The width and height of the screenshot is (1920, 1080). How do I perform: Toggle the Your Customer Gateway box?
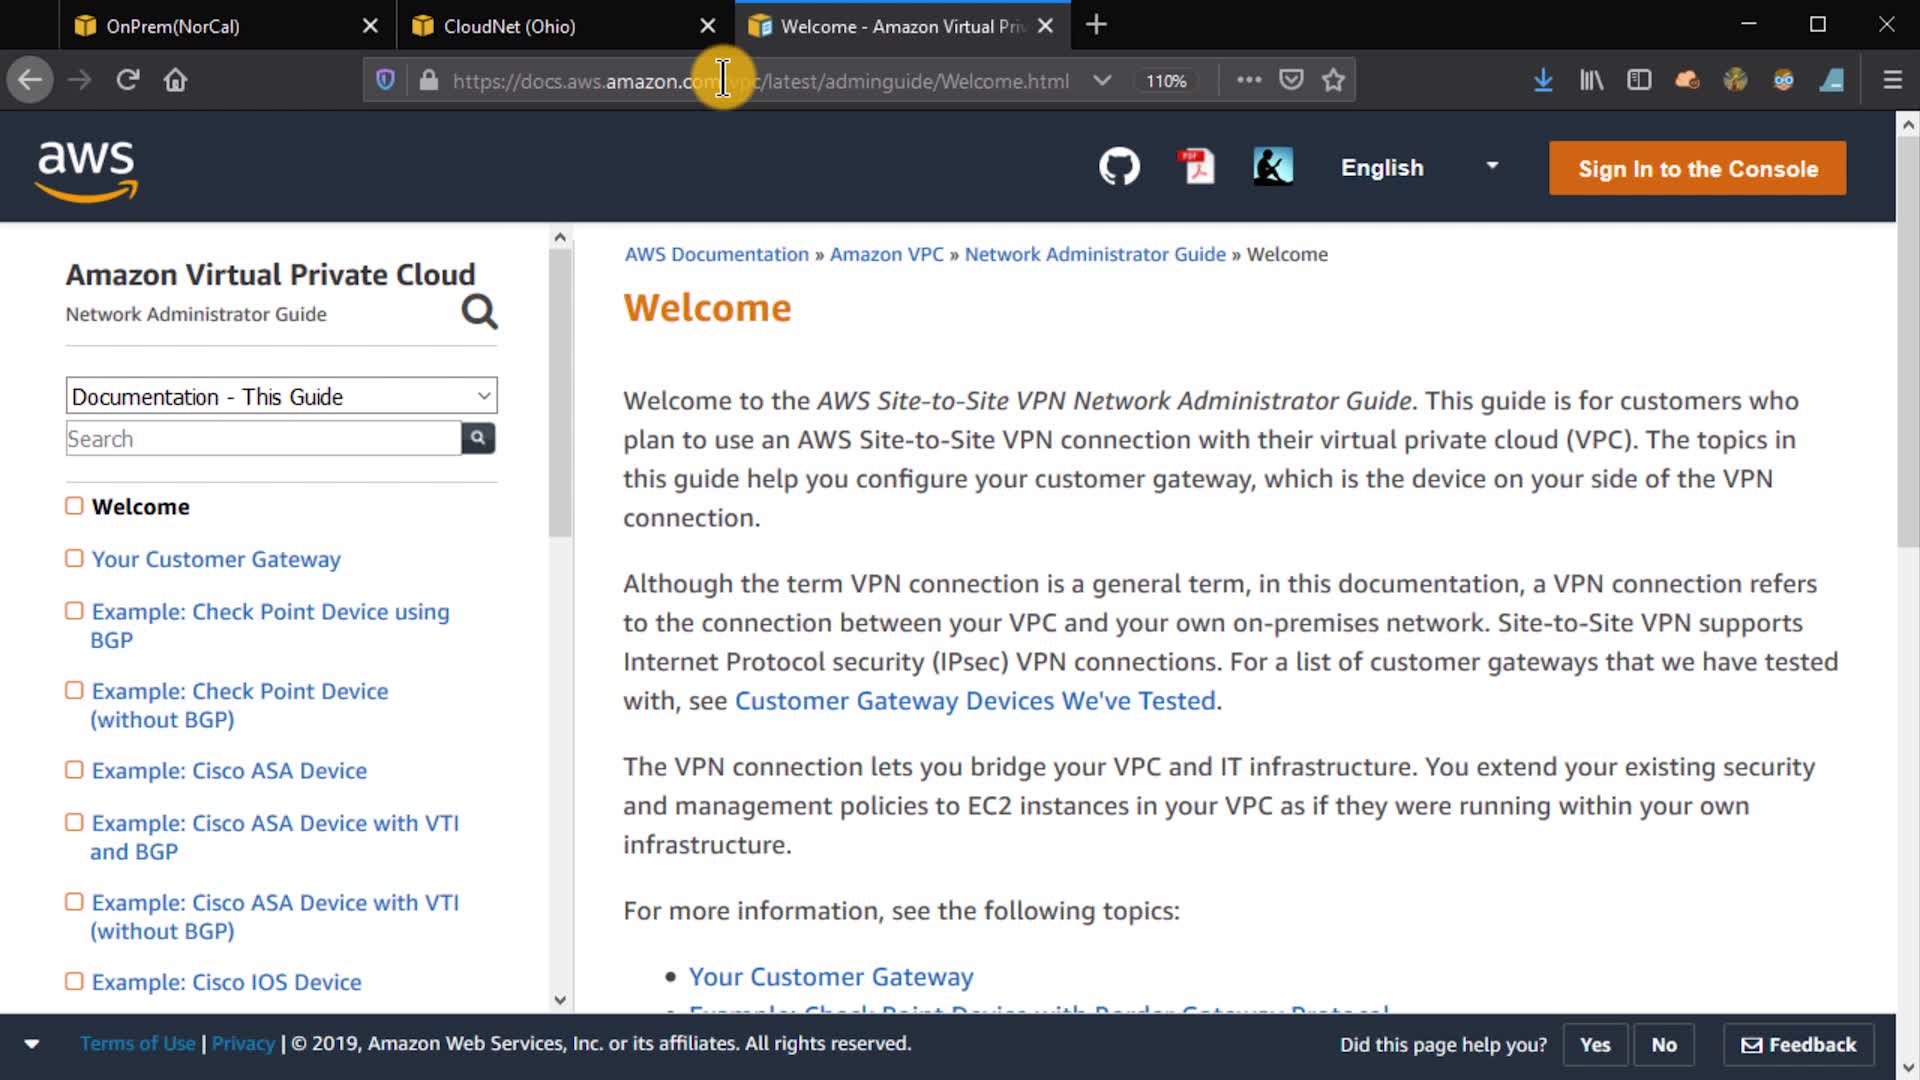pyautogui.click(x=74, y=558)
